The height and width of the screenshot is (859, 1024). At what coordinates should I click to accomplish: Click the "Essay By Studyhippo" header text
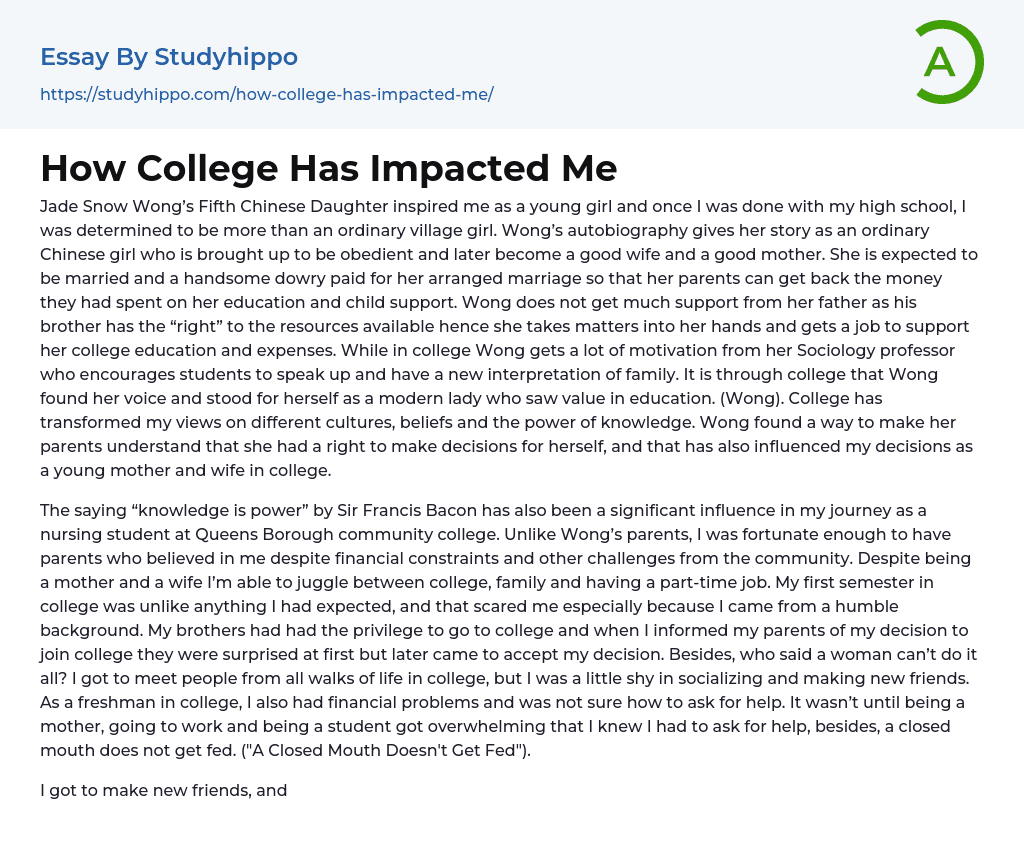(169, 57)
